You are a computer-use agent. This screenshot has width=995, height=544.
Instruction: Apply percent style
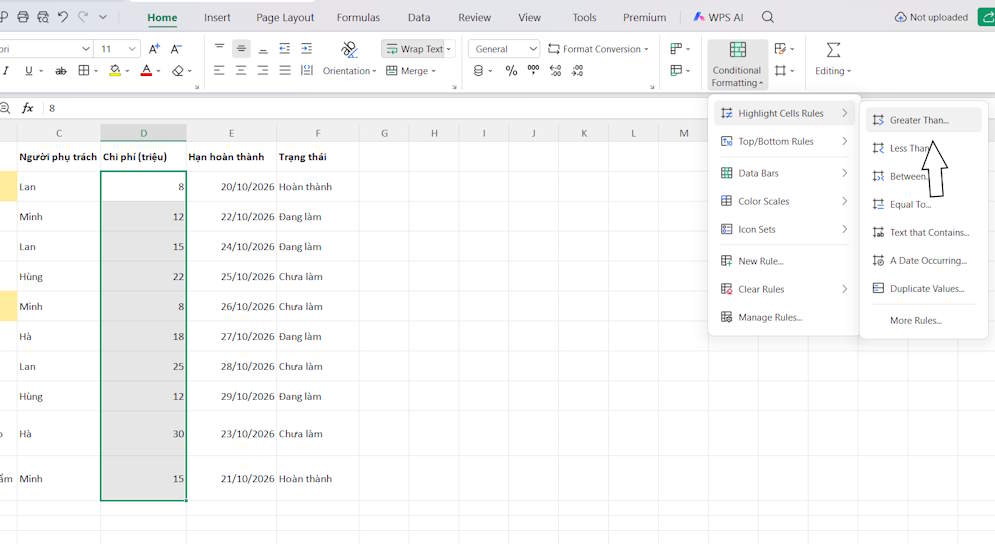(511, 70)
